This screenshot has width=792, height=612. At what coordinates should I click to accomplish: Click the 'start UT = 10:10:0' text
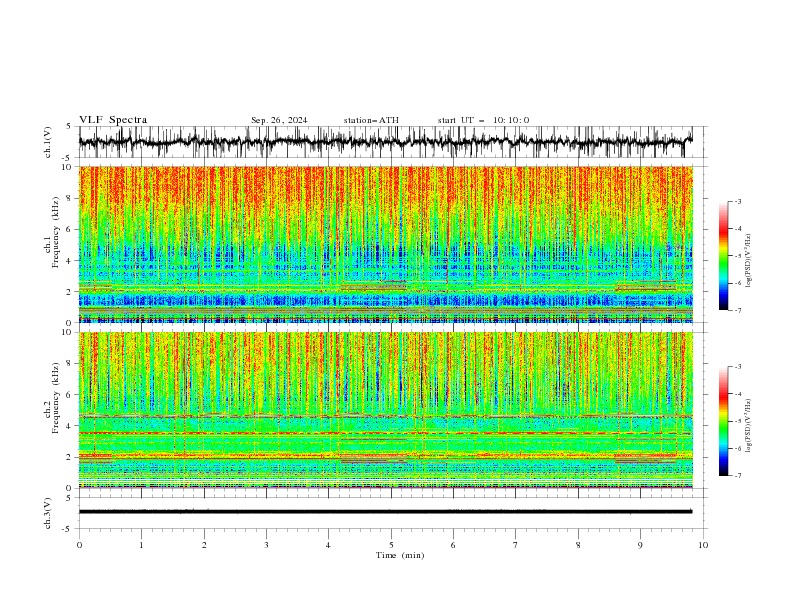(483, 120)
